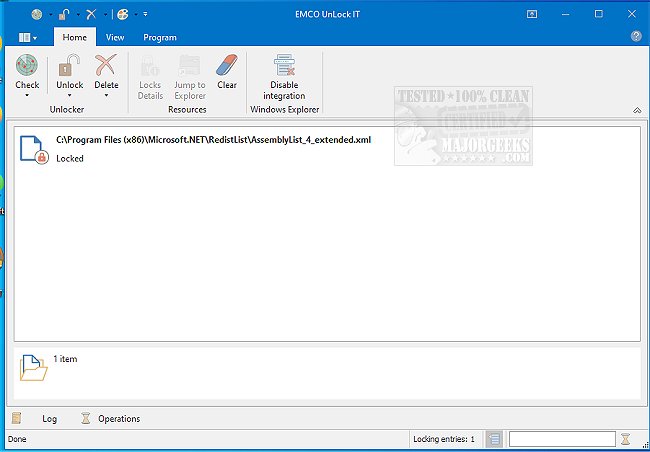Open dropdown next to quick access Check icon
Screen dimensions: 650x452
click(x=51, y=15)
